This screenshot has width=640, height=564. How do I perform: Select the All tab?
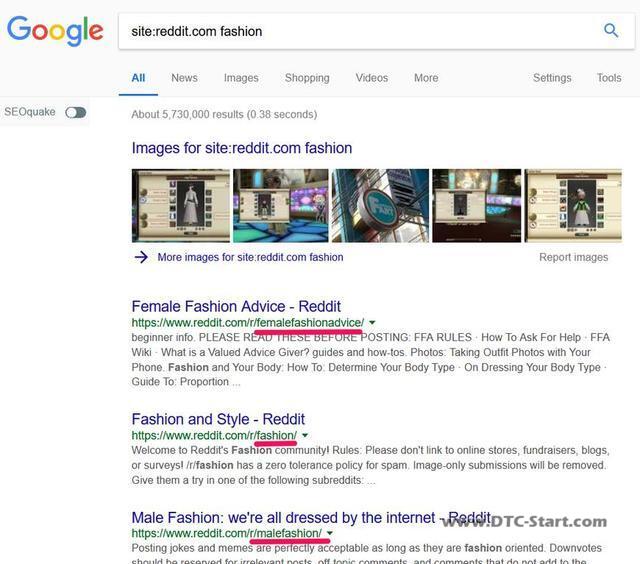[138, 78]
